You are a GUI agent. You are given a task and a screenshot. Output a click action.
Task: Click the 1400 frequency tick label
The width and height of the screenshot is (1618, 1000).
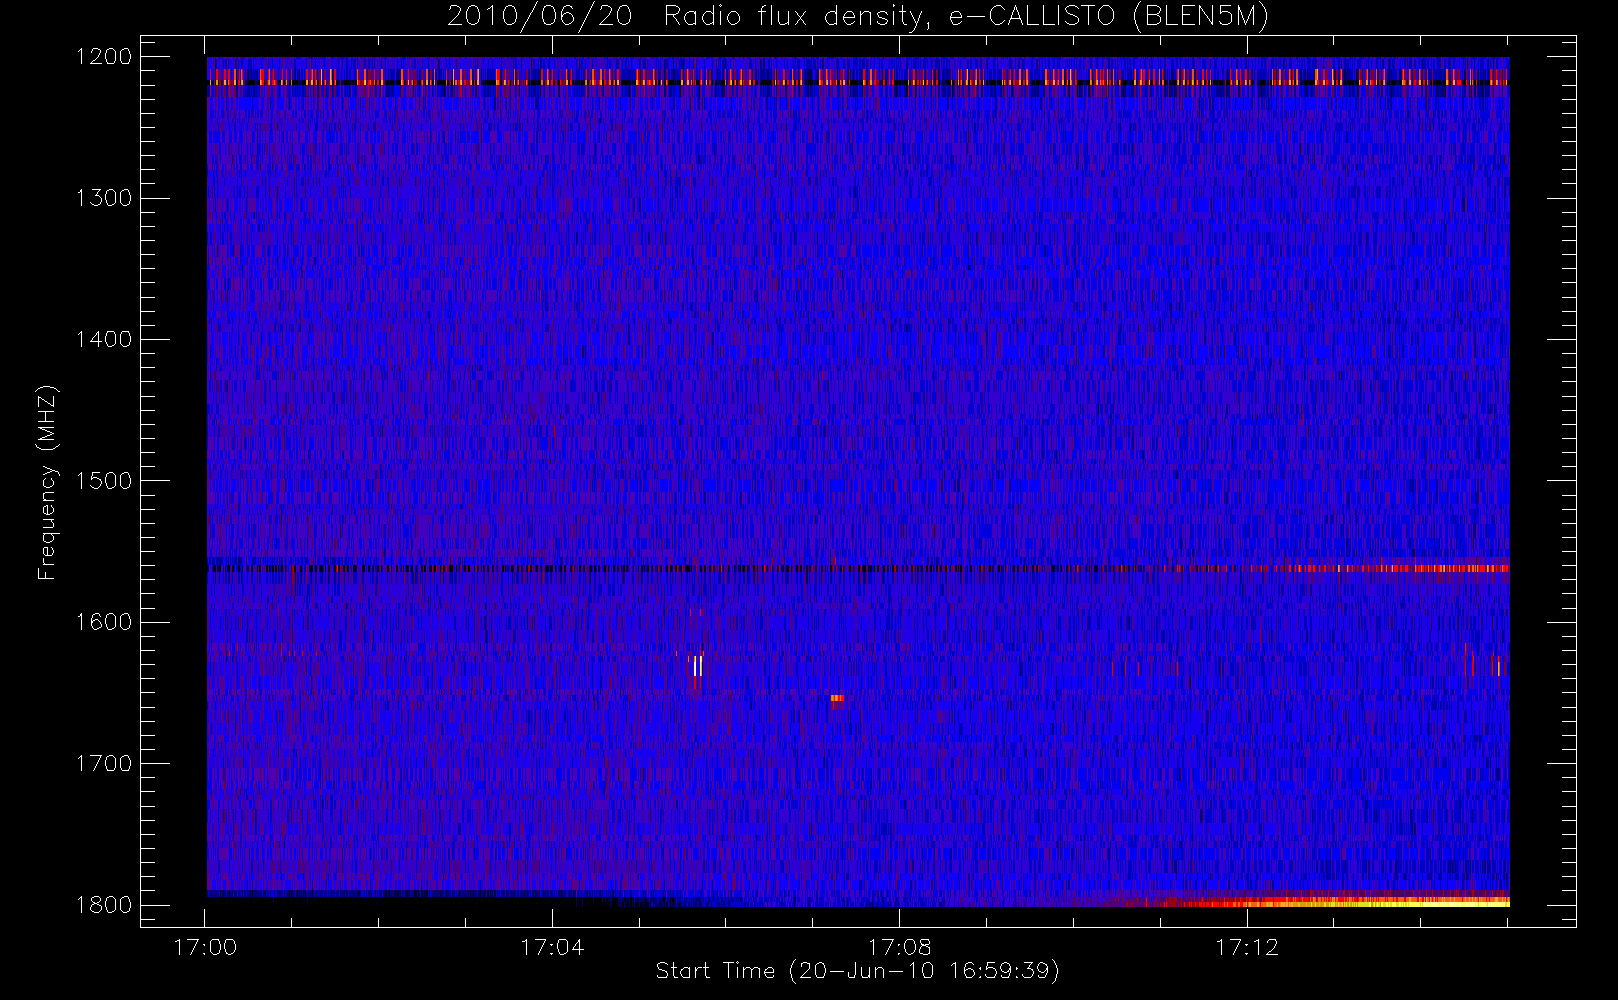pyautogui.click(x=104, y=339)
